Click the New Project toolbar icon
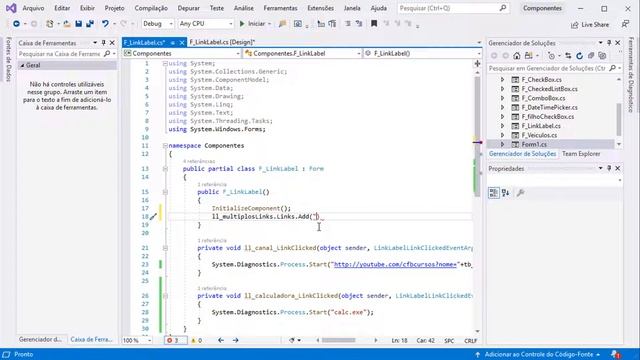Screen dimensions: 640x360 [x=50, y=24]
